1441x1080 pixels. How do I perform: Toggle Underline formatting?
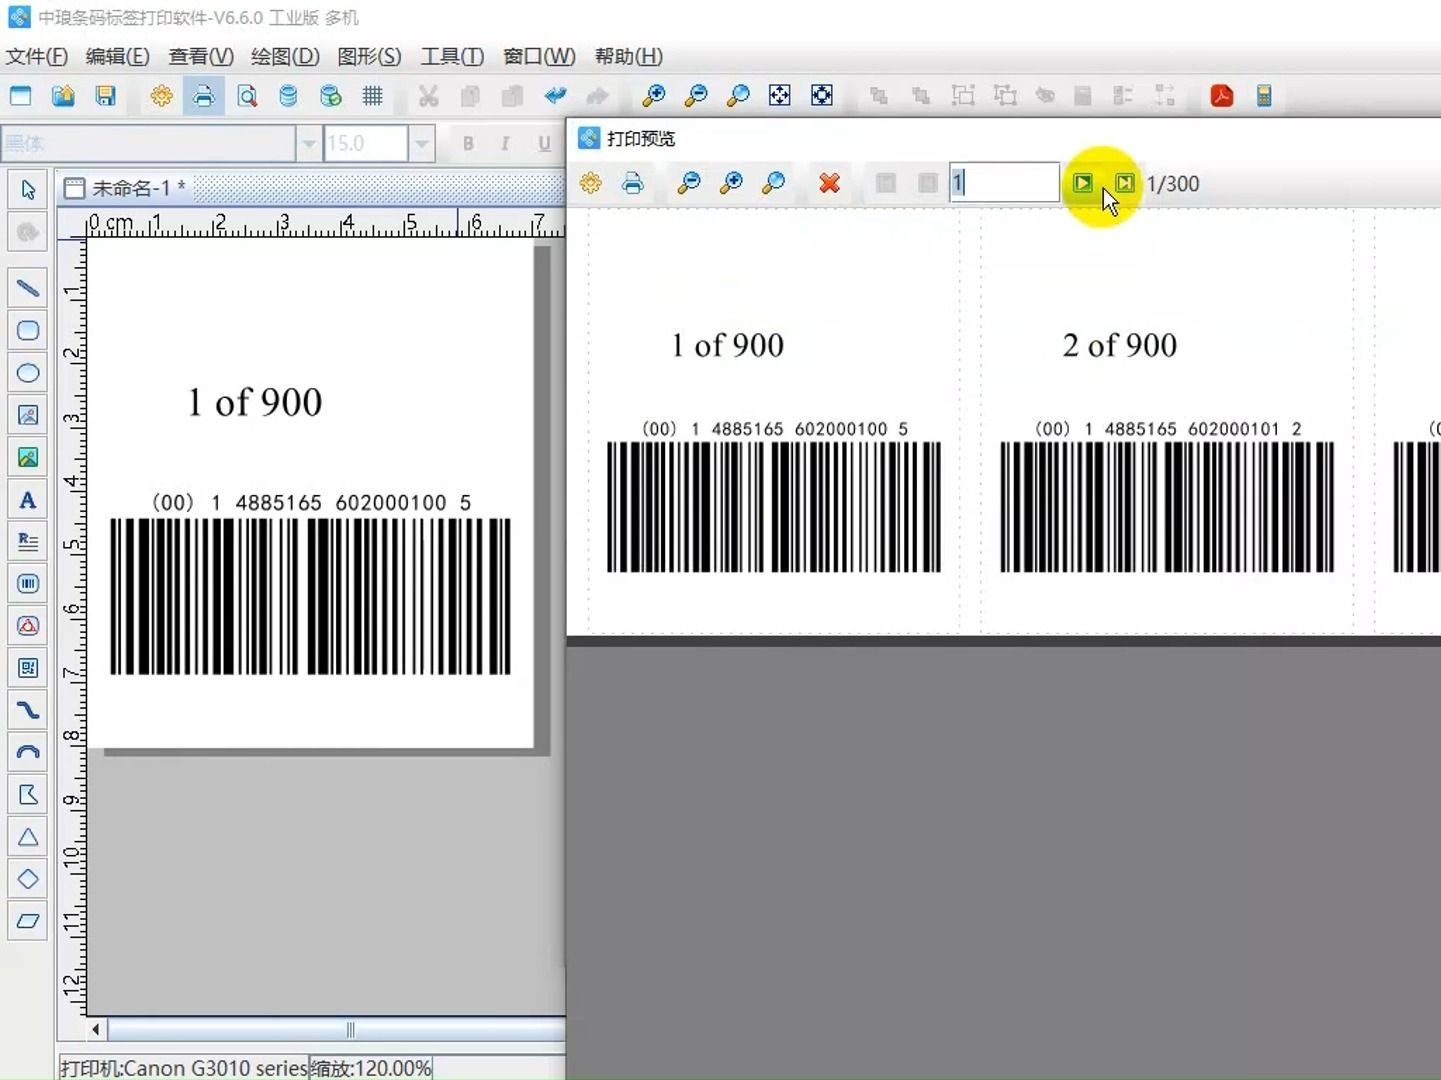[543, 144]
